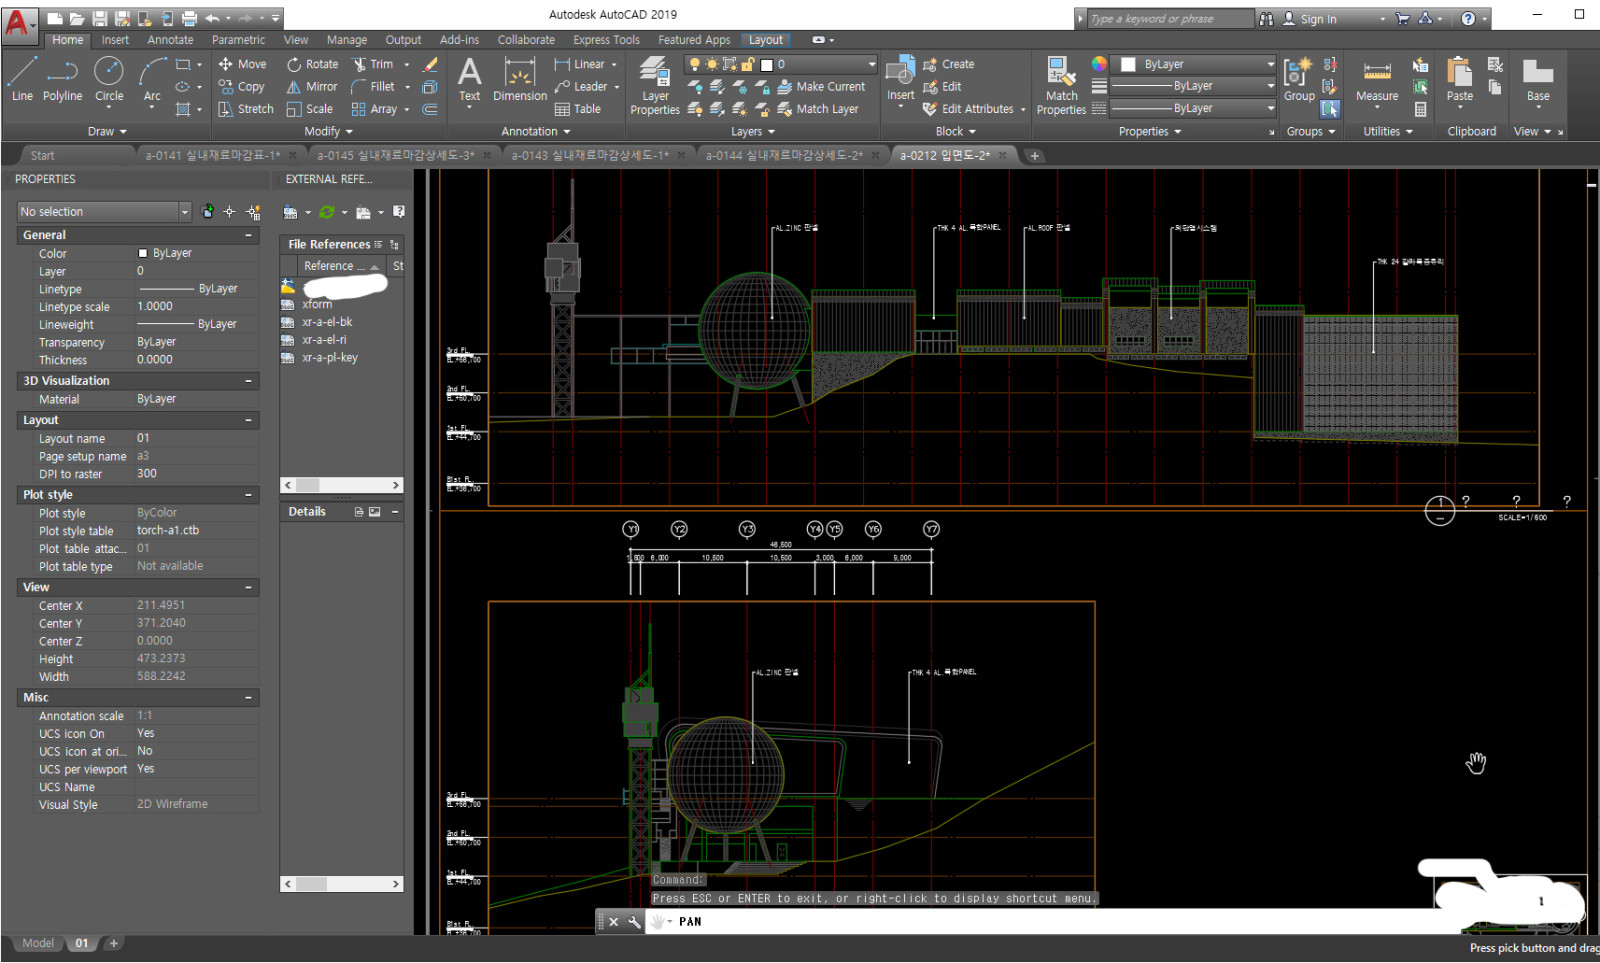Toggle the Misc section collapse button
The height and width of the screenshot is (963, 1600).
point(249,698)
